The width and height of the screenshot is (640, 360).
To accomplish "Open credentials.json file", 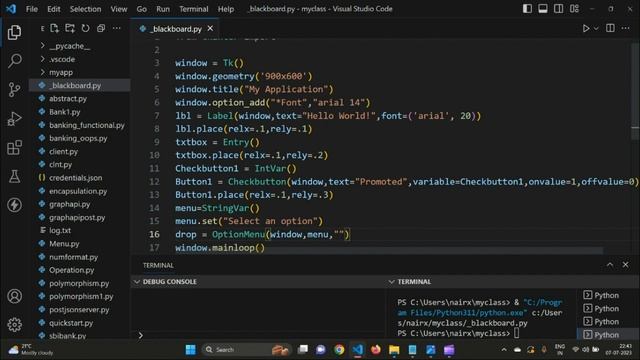I will pos(76,178).
